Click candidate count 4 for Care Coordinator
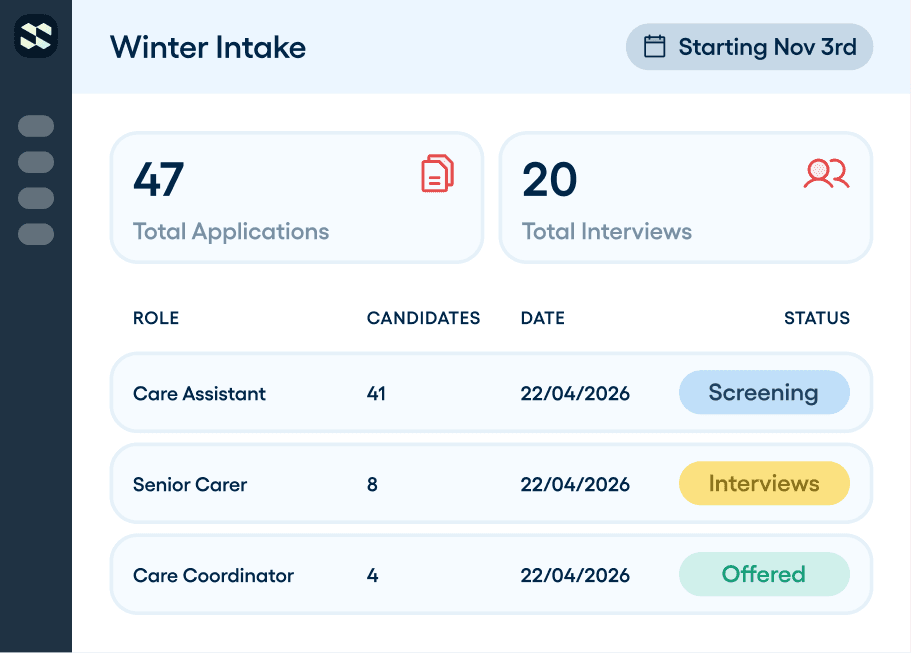Viewport: 911px width, 653px height. (372, 575)
